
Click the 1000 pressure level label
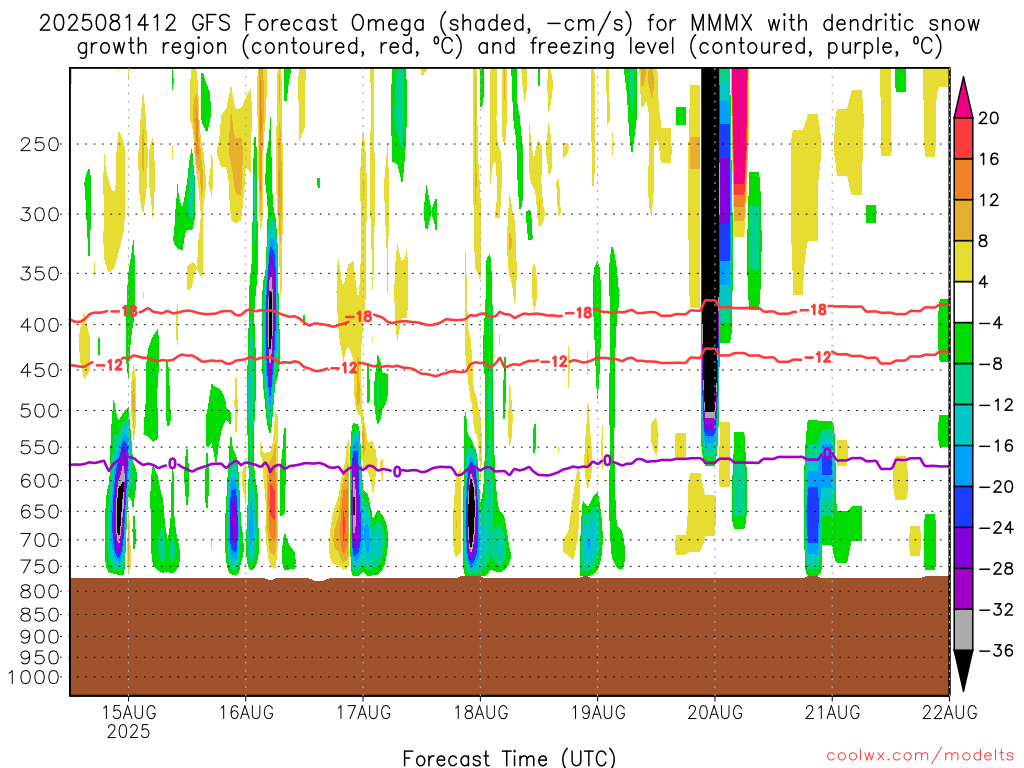click(x=34, y=677)
